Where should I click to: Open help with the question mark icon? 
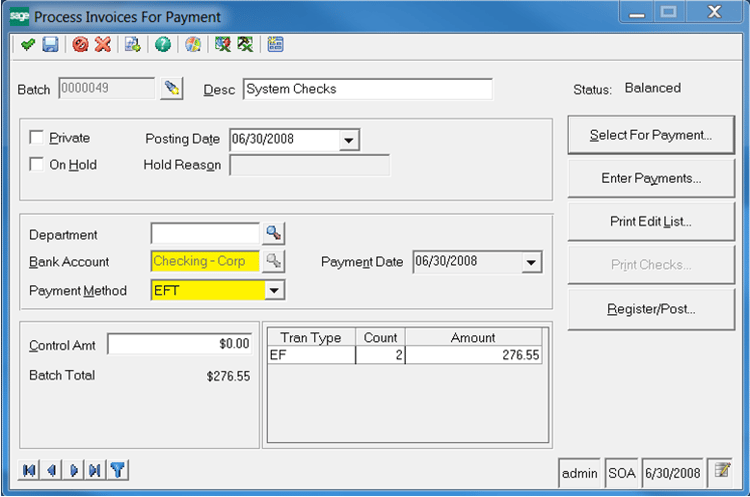tap(162, 44)
